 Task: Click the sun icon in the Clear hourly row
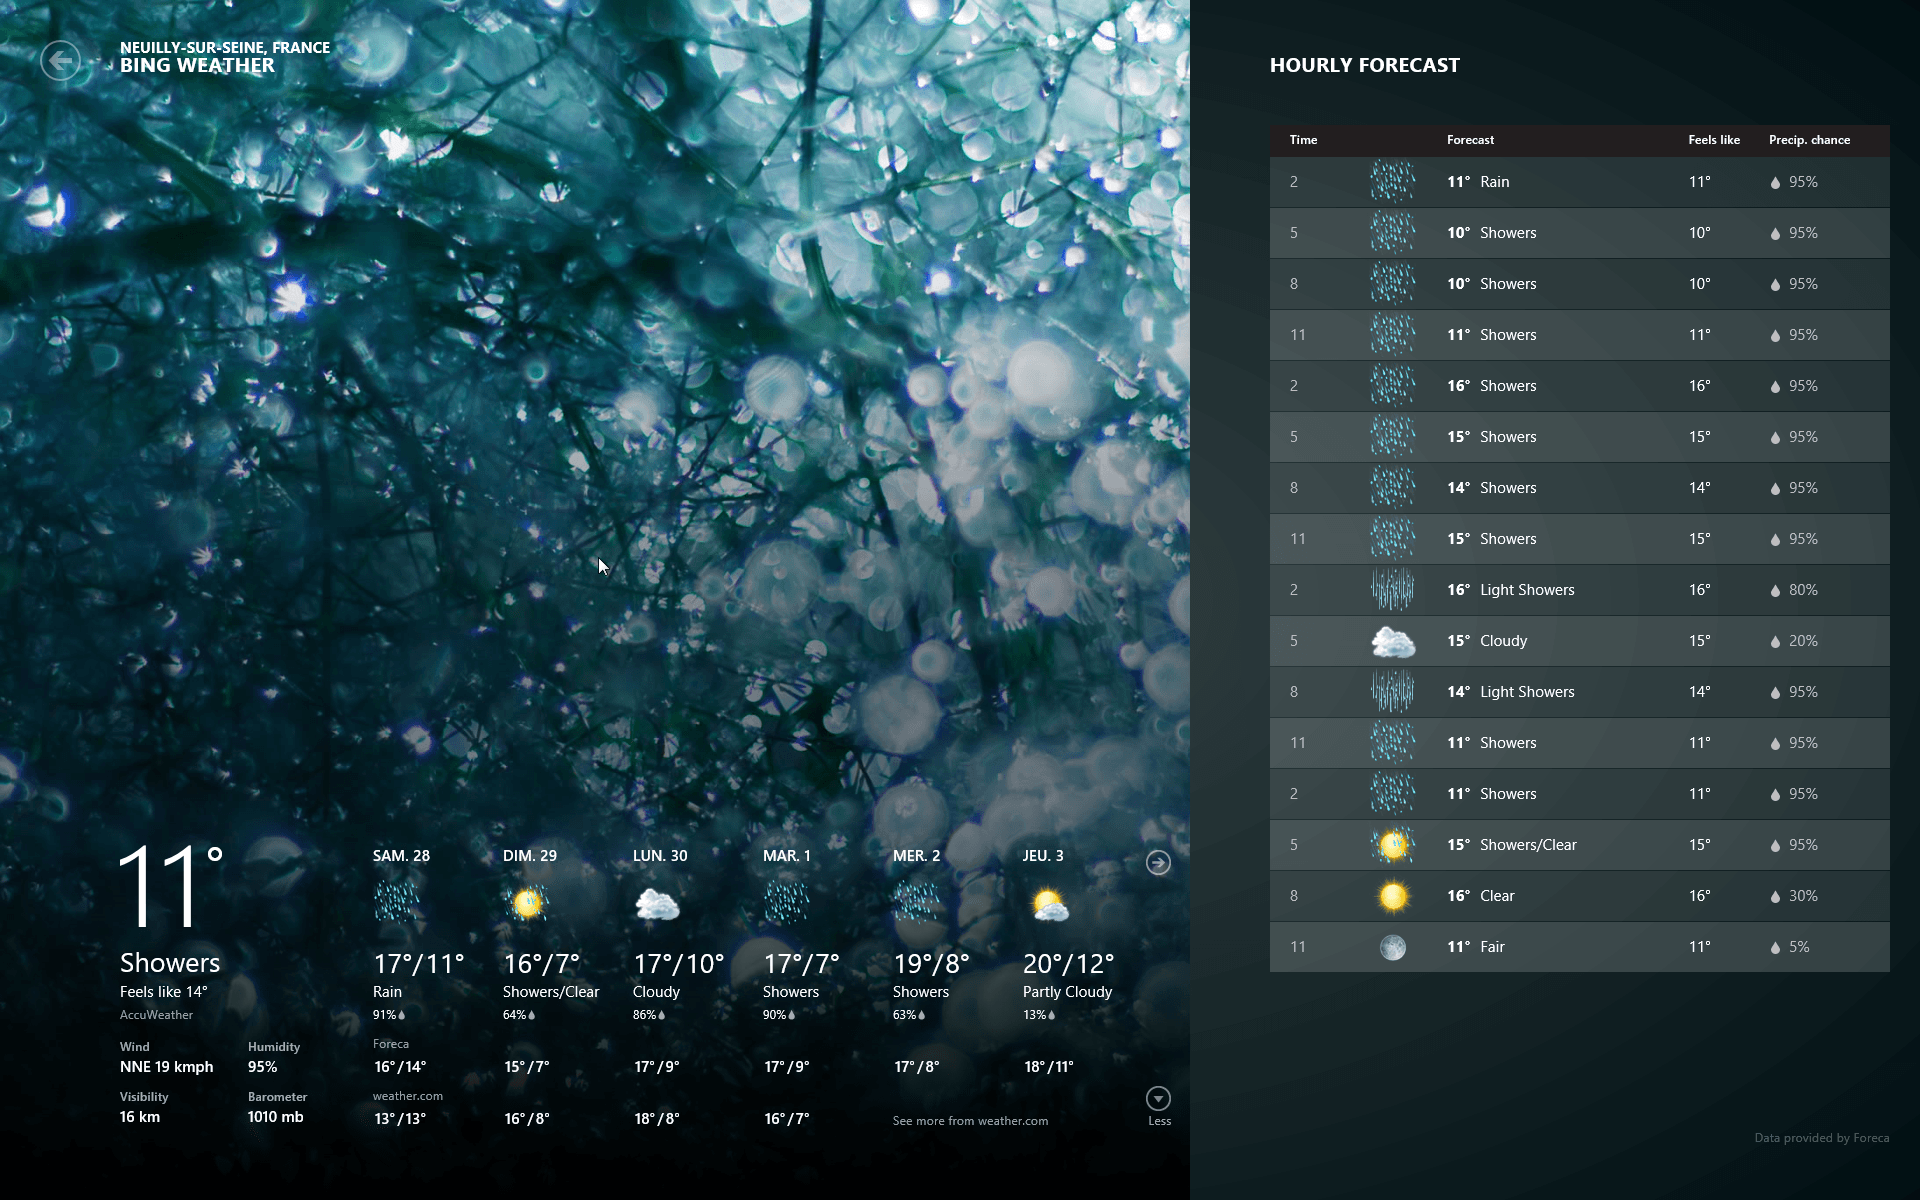click(x=1392, y=896)
